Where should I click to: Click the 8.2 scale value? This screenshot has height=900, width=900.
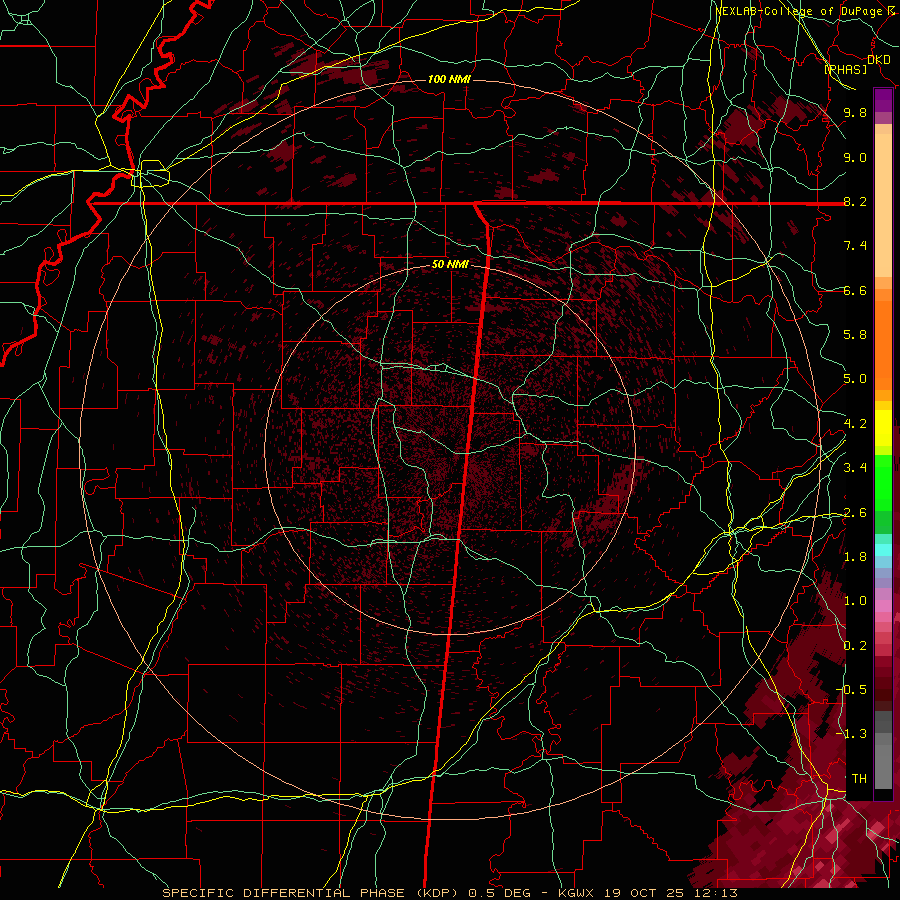(x=855, y=201)
